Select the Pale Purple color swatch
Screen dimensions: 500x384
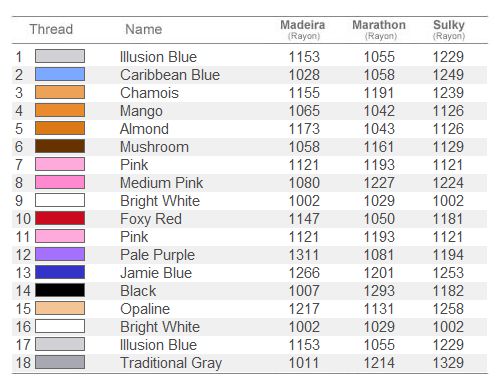(60, 254)
